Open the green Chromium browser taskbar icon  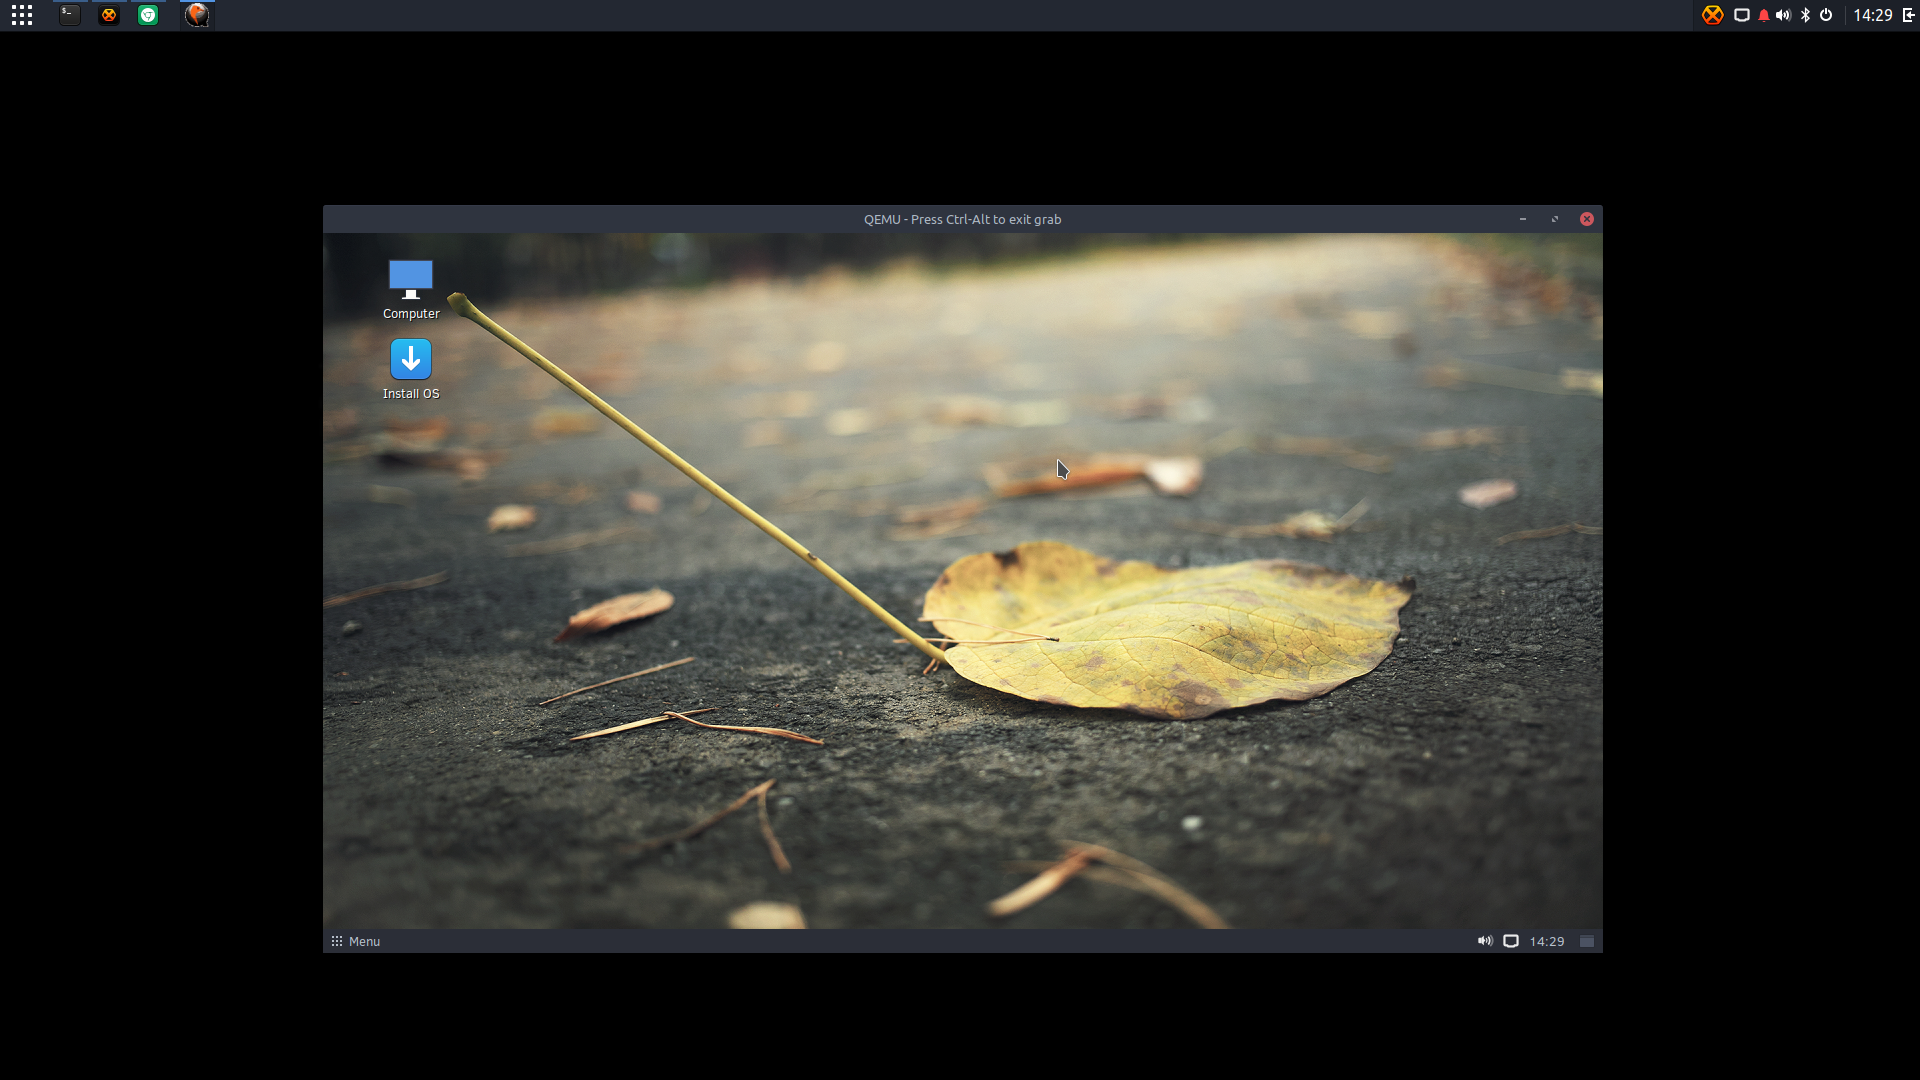(x=148, y=15)
